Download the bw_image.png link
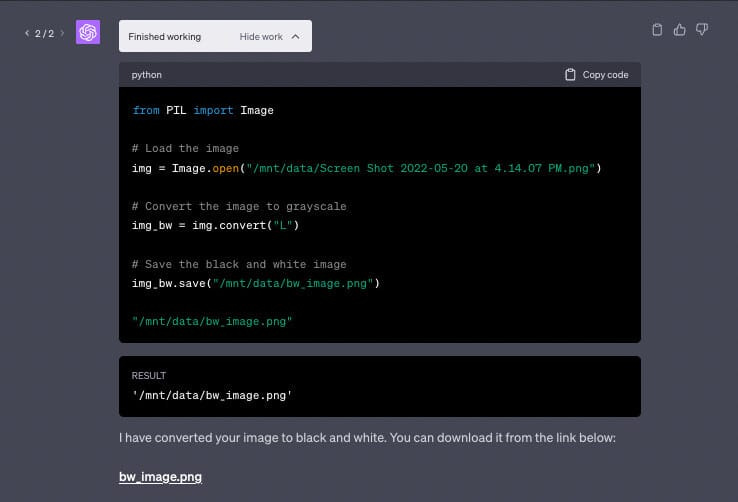Viewport: 738px width, 502px height. coord(160,477)
